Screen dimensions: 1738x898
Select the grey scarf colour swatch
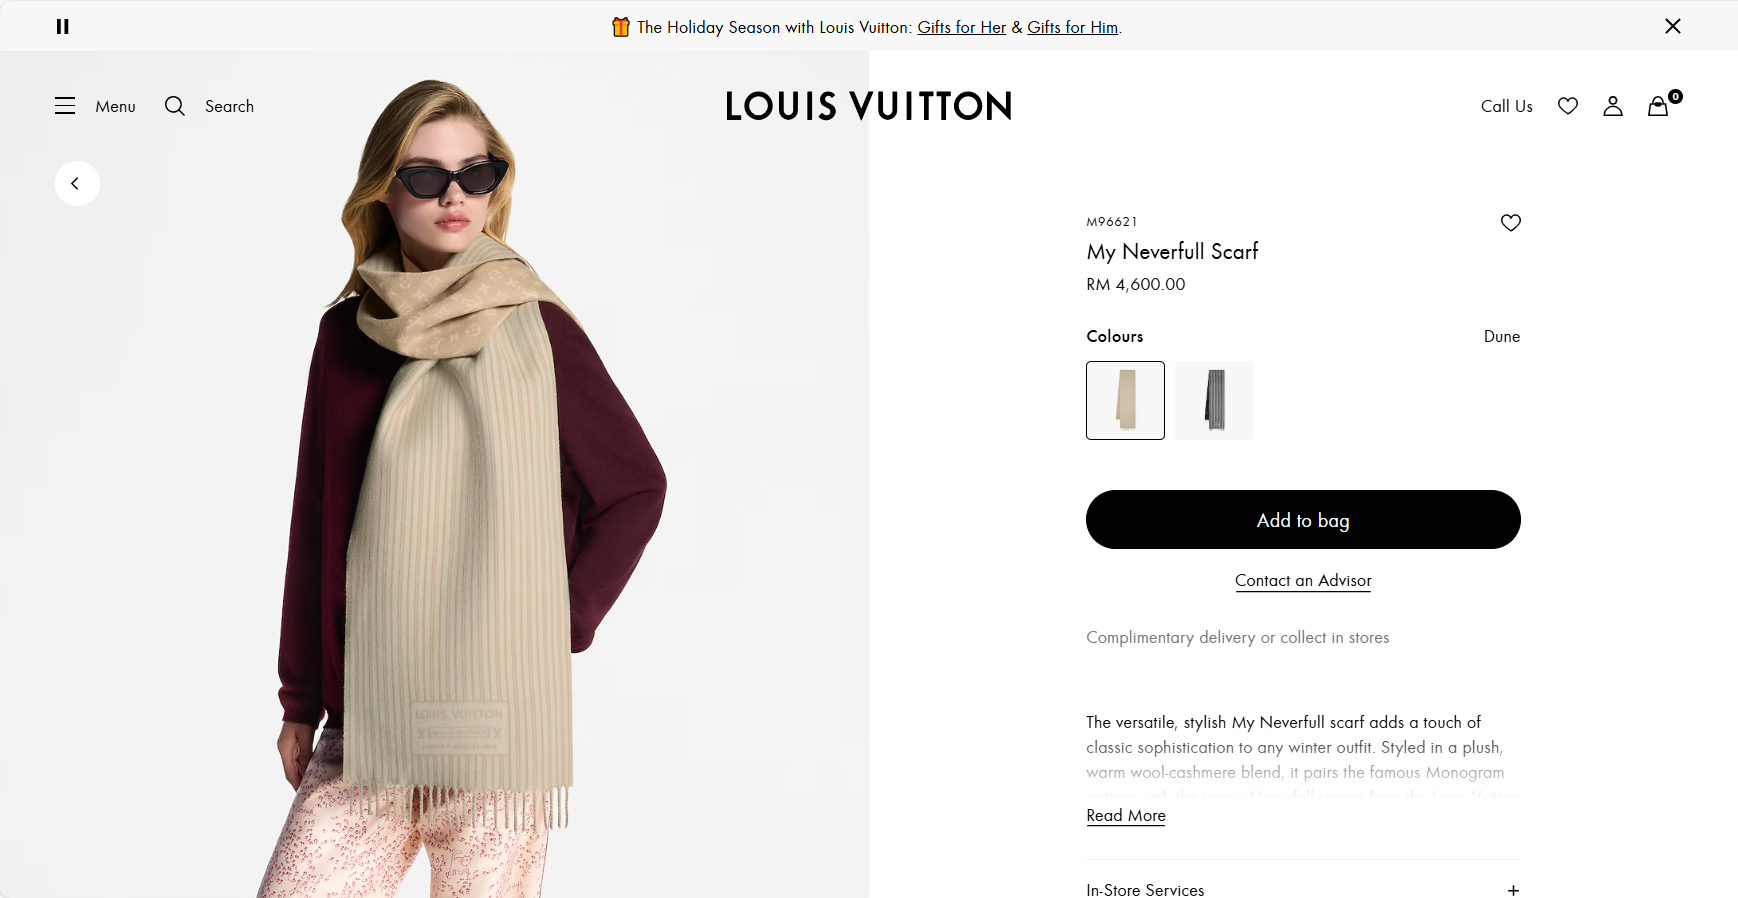click(x=1214, y=400)
